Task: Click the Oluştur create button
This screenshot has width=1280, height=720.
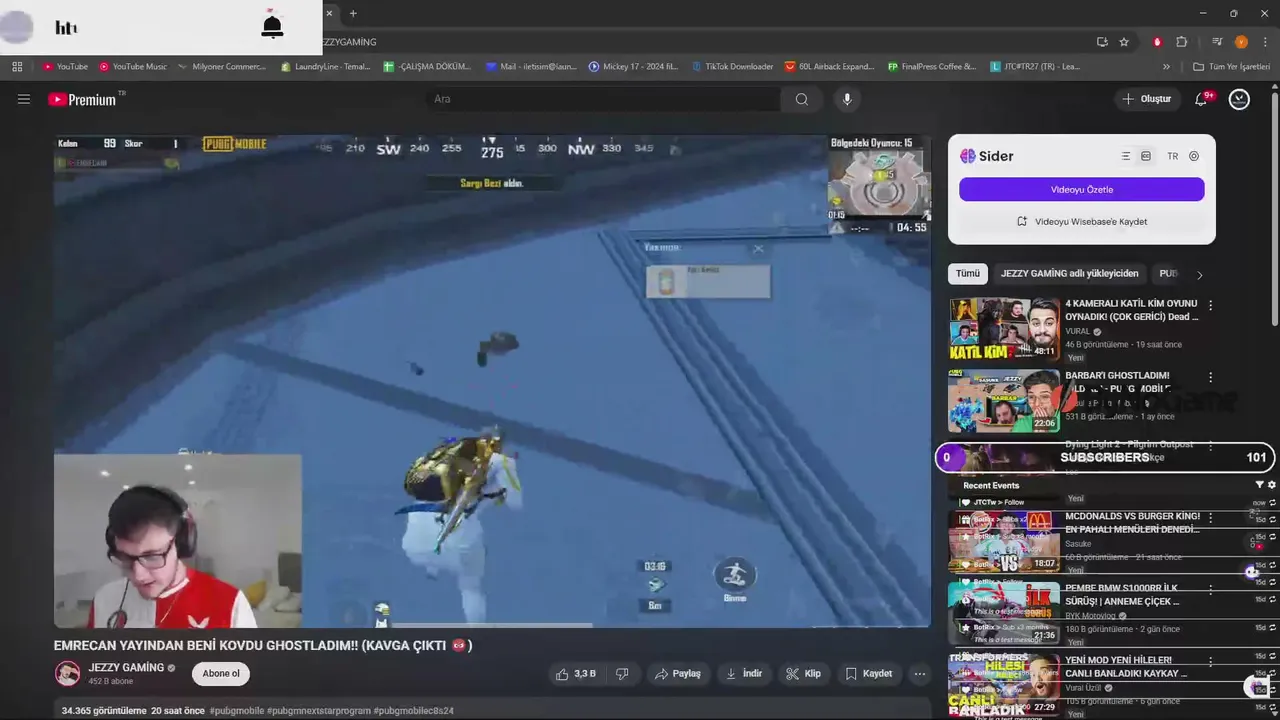Action: [x=1146, y=99]
